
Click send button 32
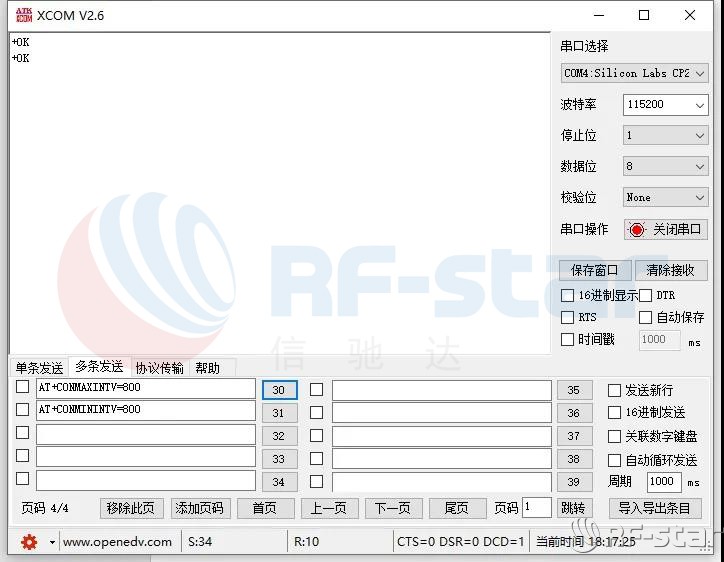[280, 436]
